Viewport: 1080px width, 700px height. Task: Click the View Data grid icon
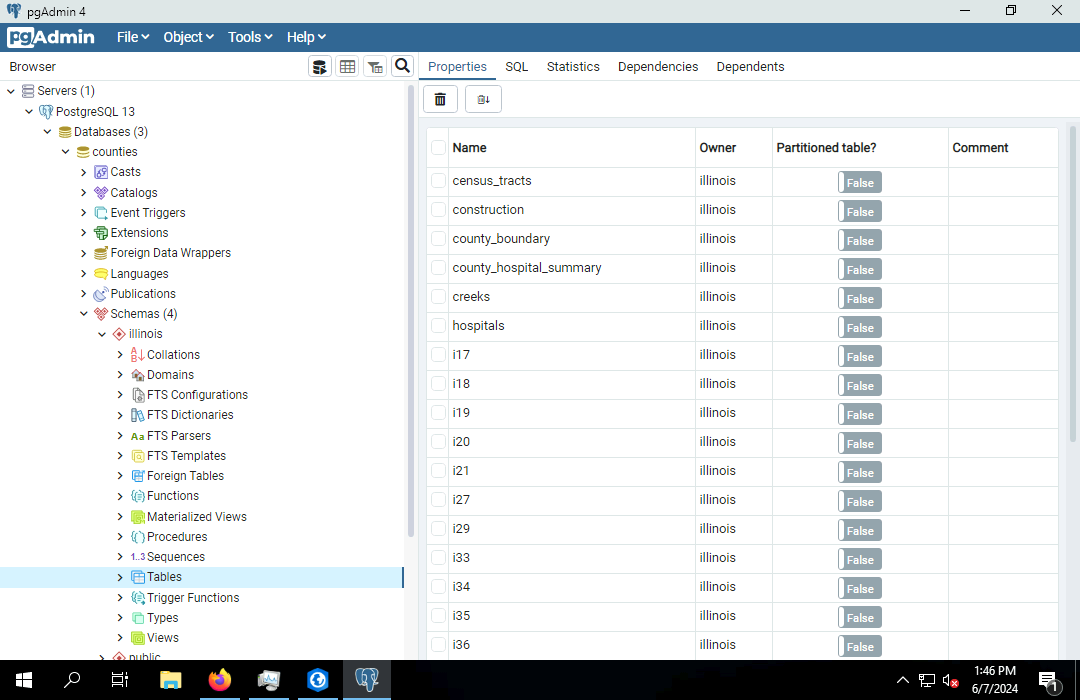tap(347, 67)
